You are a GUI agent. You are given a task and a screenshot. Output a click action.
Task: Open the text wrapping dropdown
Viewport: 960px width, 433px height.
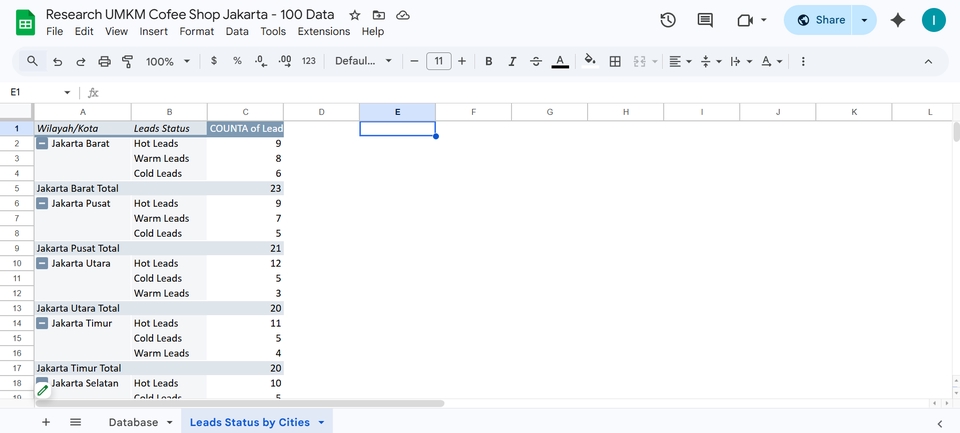point(741,61)
